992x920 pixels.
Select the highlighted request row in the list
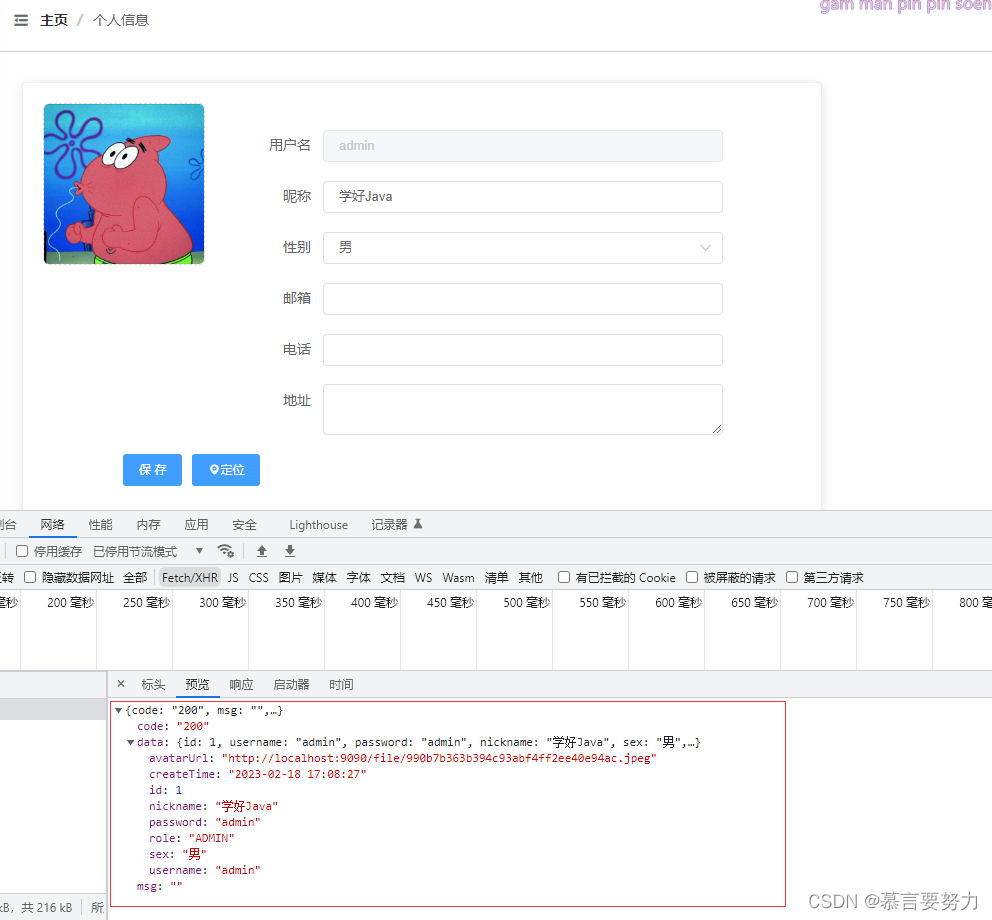(x=53, y=709)
